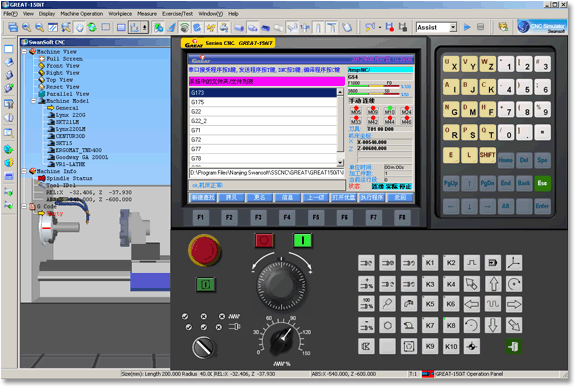Open the Machine Operation menu

83,14
